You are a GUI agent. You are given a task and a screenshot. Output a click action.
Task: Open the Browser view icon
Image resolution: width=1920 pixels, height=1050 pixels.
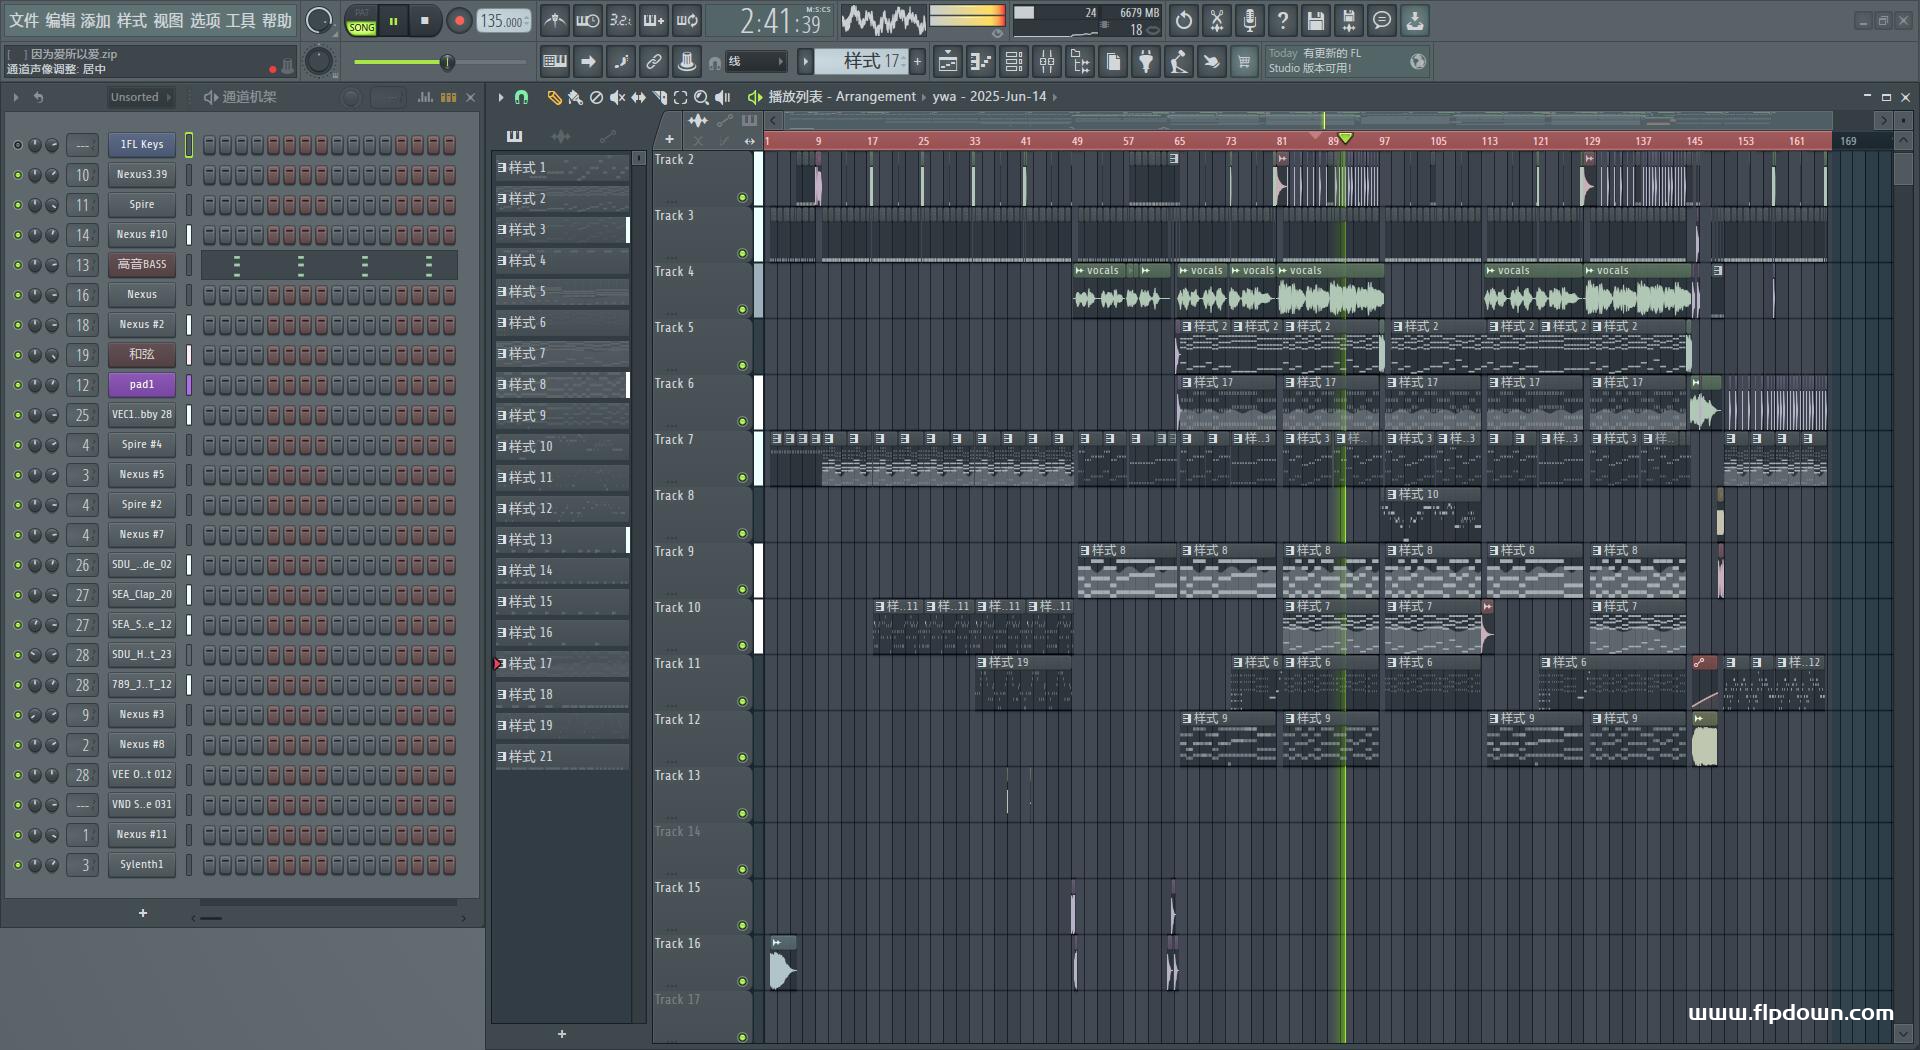point(1080,62)
